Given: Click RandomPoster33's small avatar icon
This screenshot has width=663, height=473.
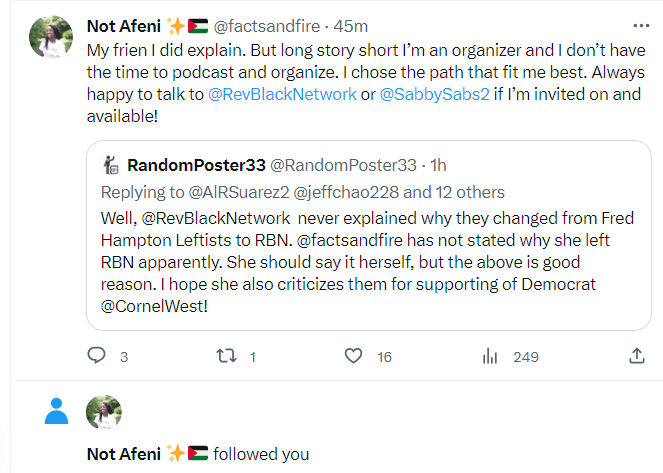Looking at the screenshot, I should coord(112,165).
